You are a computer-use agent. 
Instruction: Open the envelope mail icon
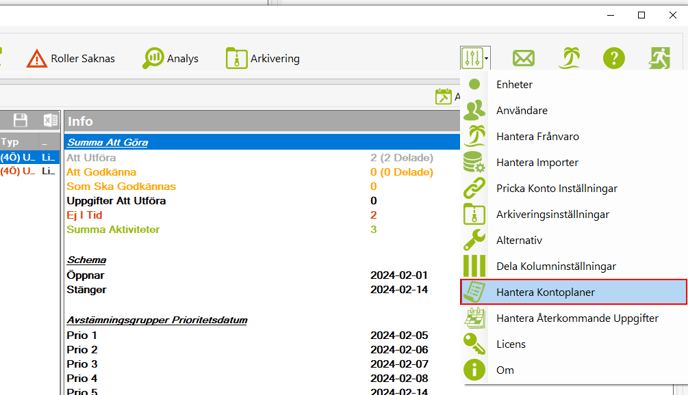click(523, 58)
